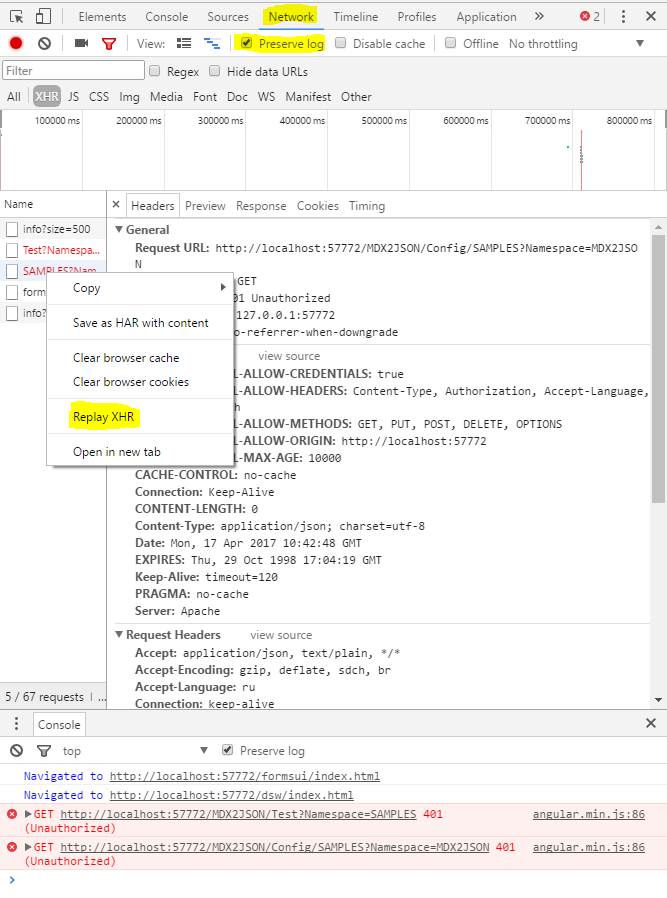Toggle the device toolbar icon
This screenshot has width=667, height=898.
(43, 17)
